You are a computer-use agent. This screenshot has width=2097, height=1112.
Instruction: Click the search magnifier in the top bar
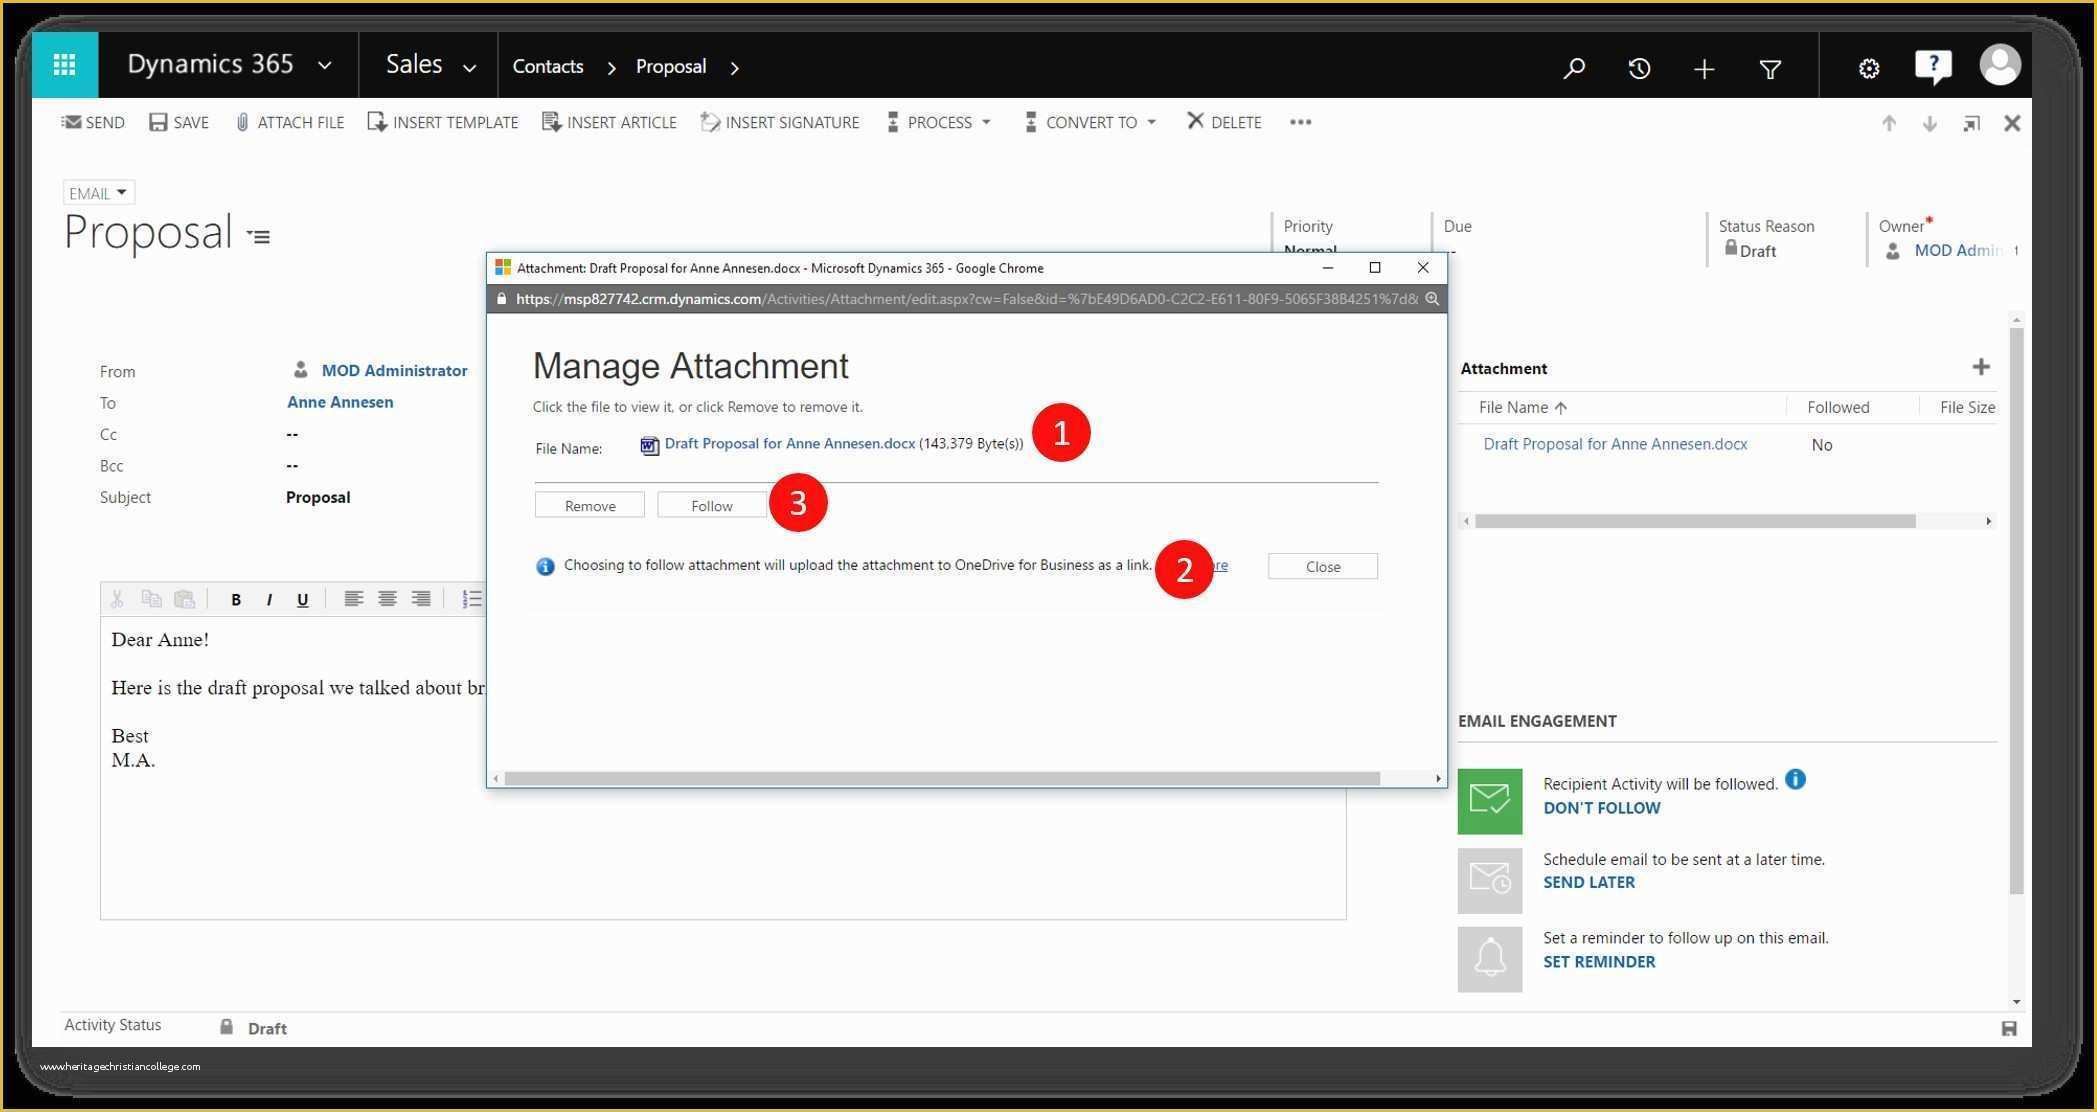(x=1574, y=68)
